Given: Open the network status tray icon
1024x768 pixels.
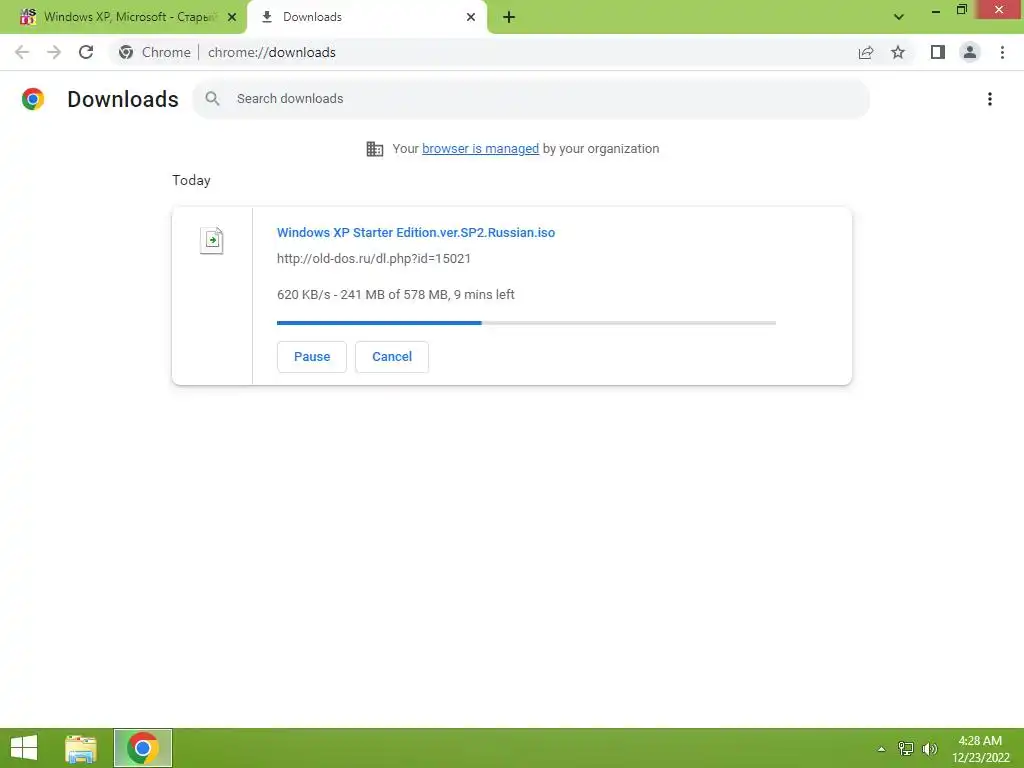Looking at the screenshot, I should (906, 749).
